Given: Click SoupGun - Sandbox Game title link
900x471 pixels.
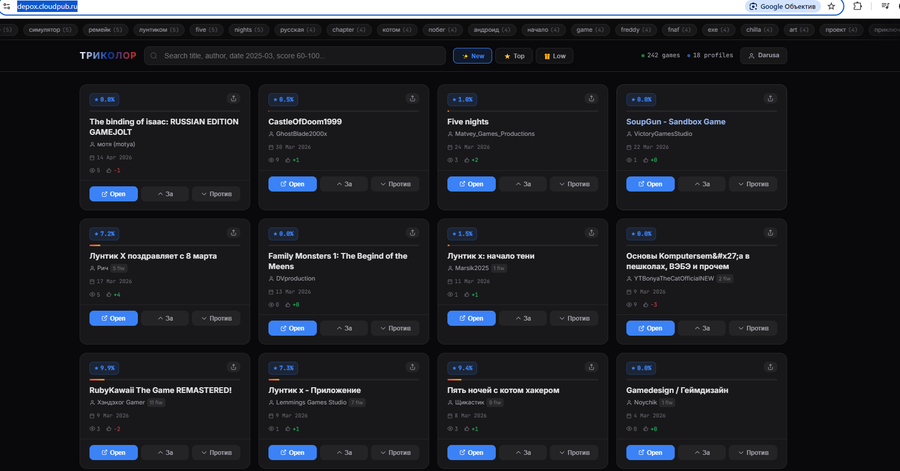Looking at the screenshot, I should coord(676,122).
